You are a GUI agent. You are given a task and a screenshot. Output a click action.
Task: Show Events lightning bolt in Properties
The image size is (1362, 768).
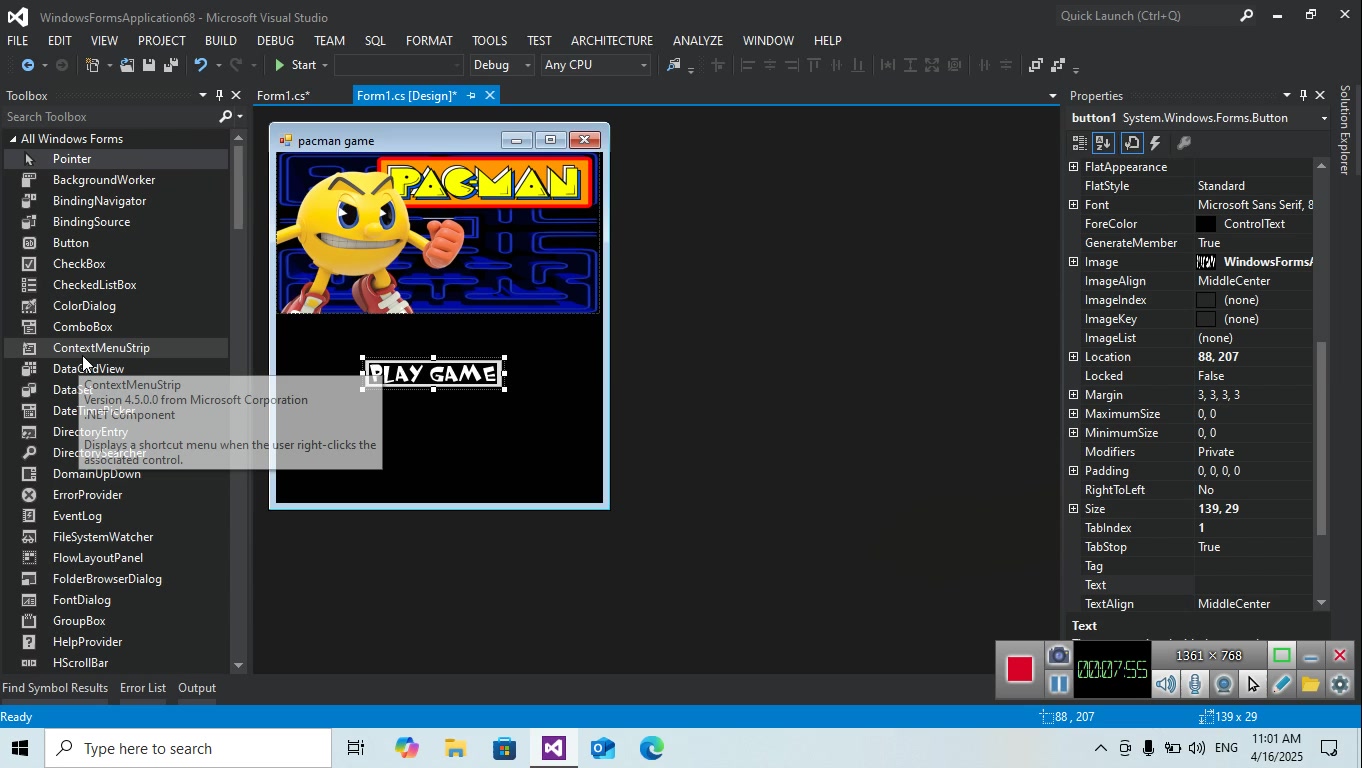point(1156,143)
